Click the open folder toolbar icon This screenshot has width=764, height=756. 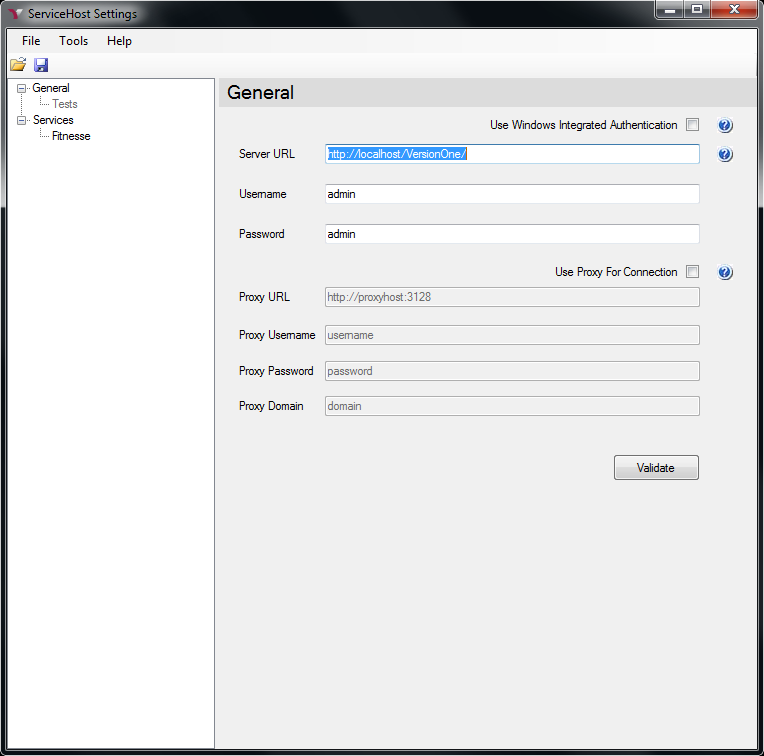coord(18,65)
